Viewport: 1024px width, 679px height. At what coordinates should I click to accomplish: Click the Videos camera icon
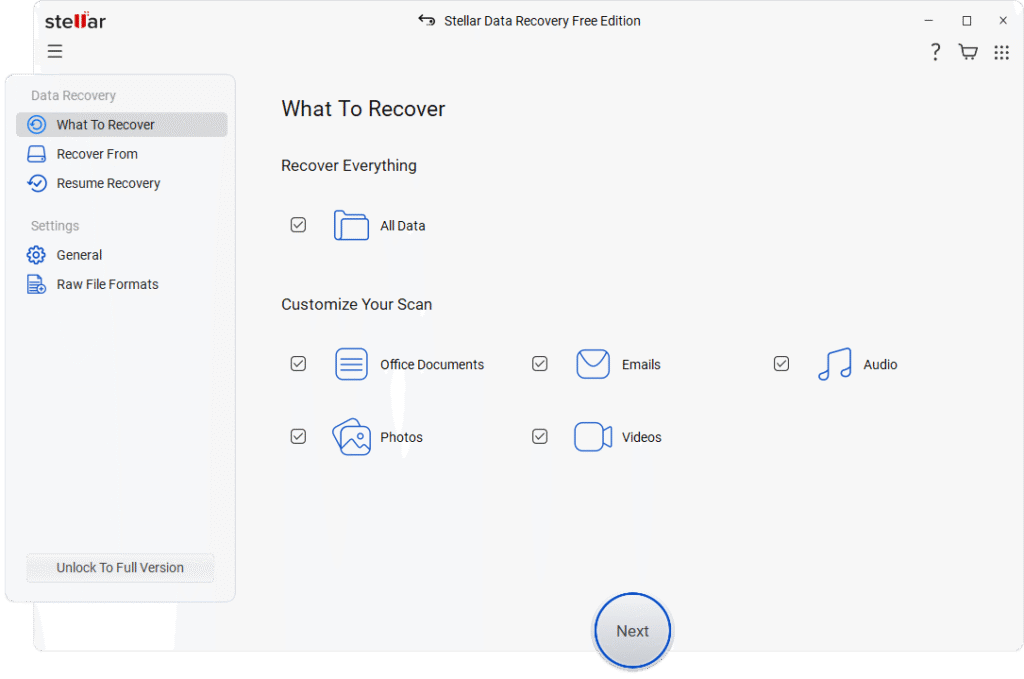tap(593, 437)
